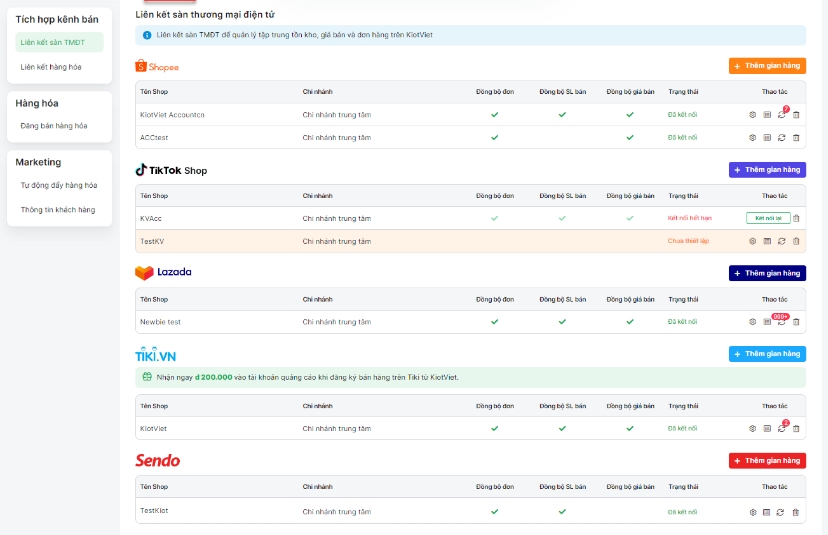The height and width of the screenshot is (535, 828).
Task: Open Đăng bán hàng hóa in the sidebar
Action: click(54, 126)
